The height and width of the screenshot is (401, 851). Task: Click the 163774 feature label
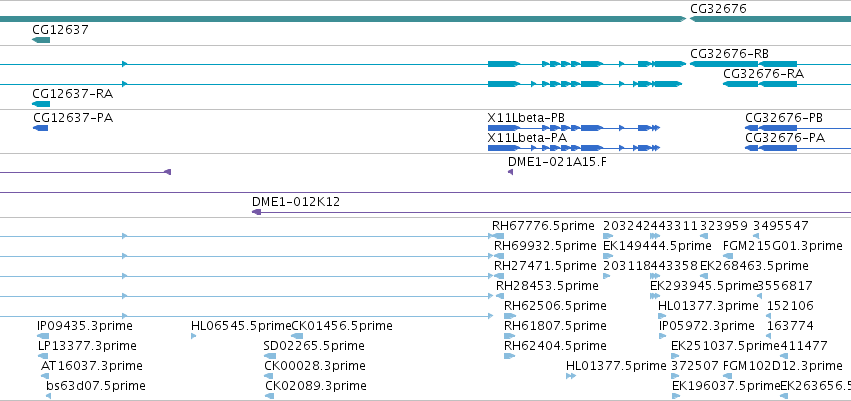tap(790, 326)
